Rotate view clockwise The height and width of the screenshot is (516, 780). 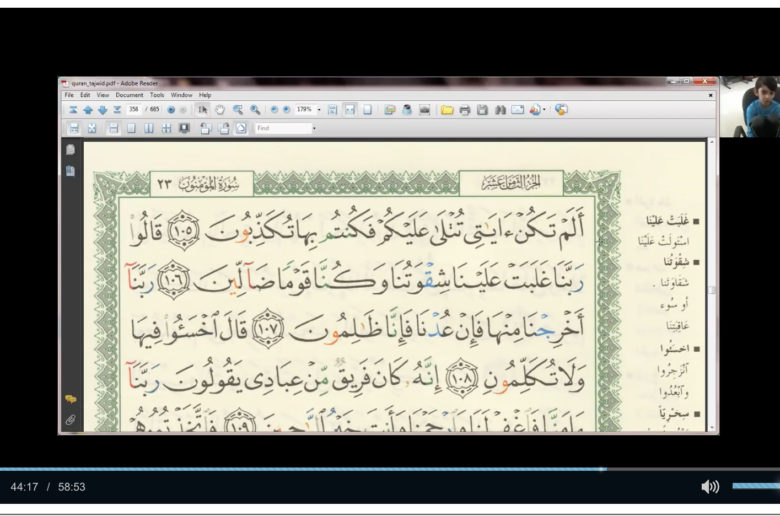[223, 128]
